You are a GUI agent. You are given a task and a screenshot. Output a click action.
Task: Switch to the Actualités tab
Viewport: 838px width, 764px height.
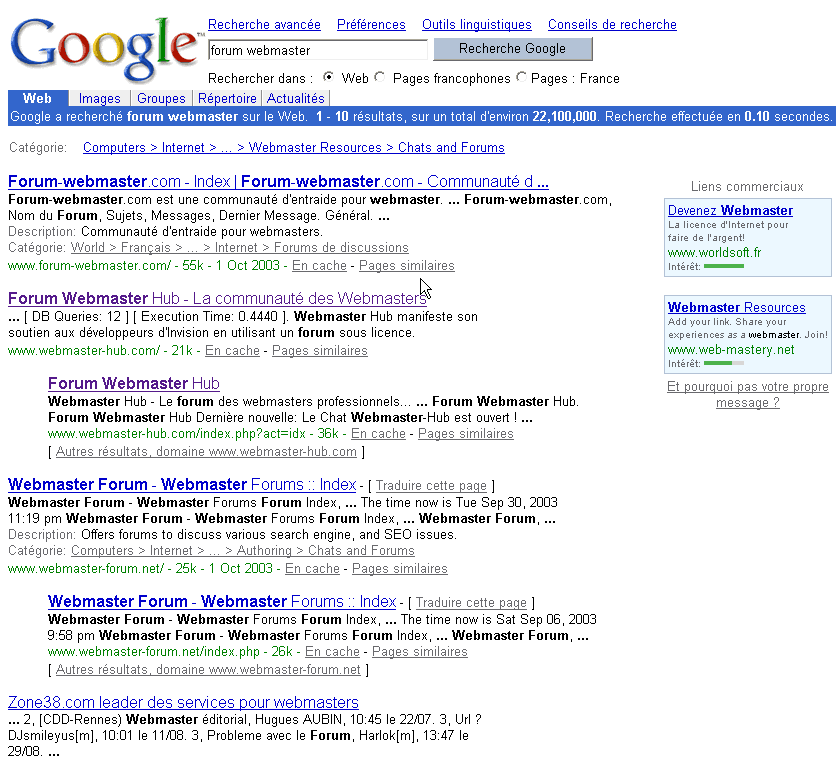point(296,98)
